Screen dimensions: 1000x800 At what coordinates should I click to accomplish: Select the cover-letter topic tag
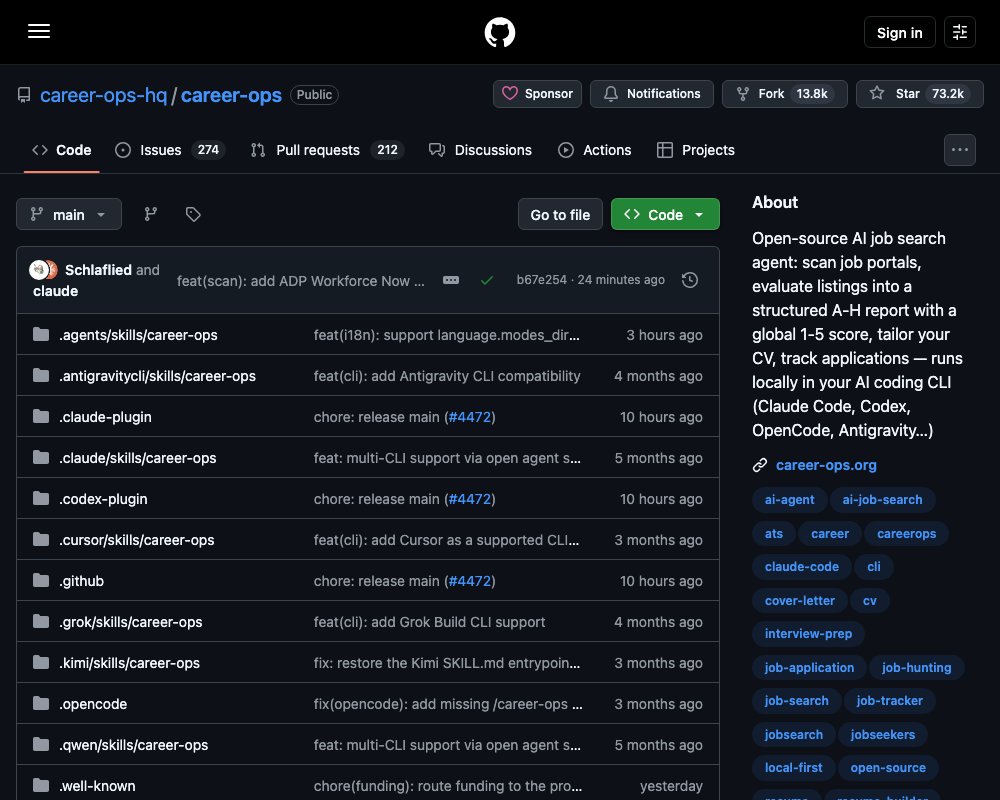[800, 600]
